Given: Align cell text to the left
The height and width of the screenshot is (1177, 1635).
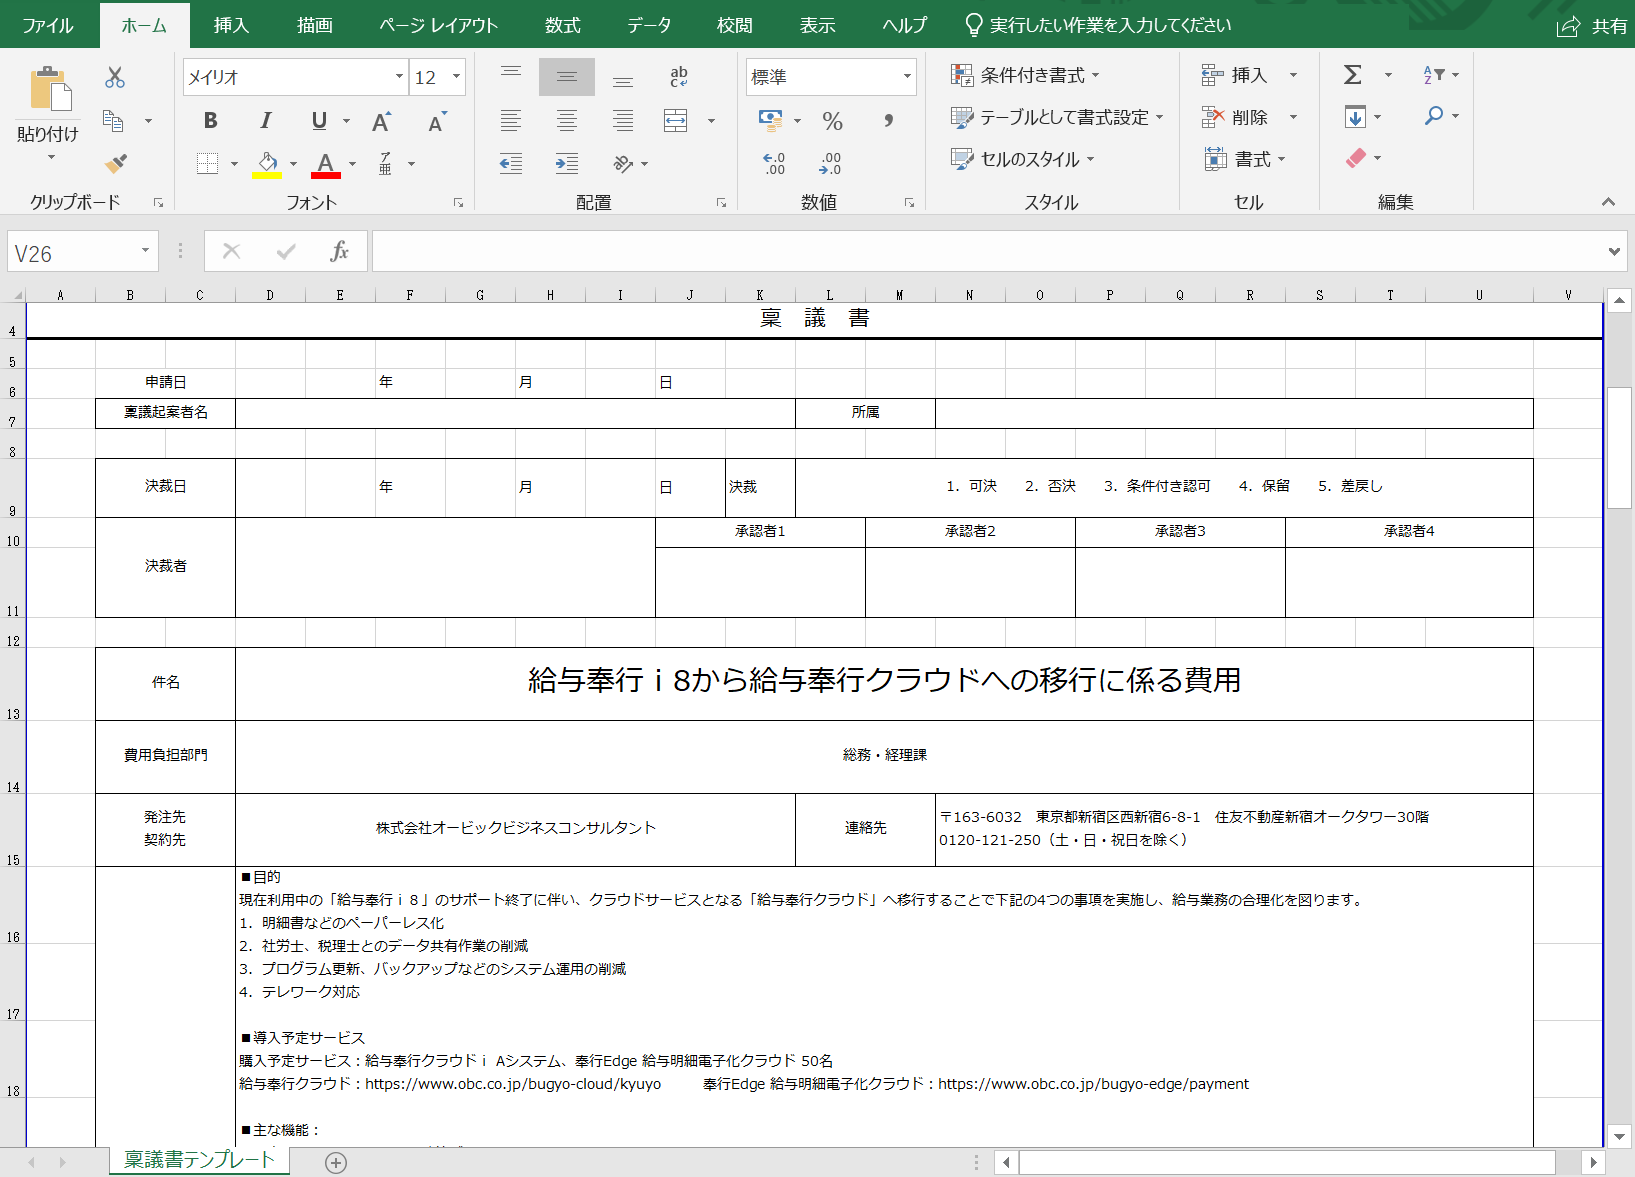Looking at the screenshot, I should click(x=511, y=121).
